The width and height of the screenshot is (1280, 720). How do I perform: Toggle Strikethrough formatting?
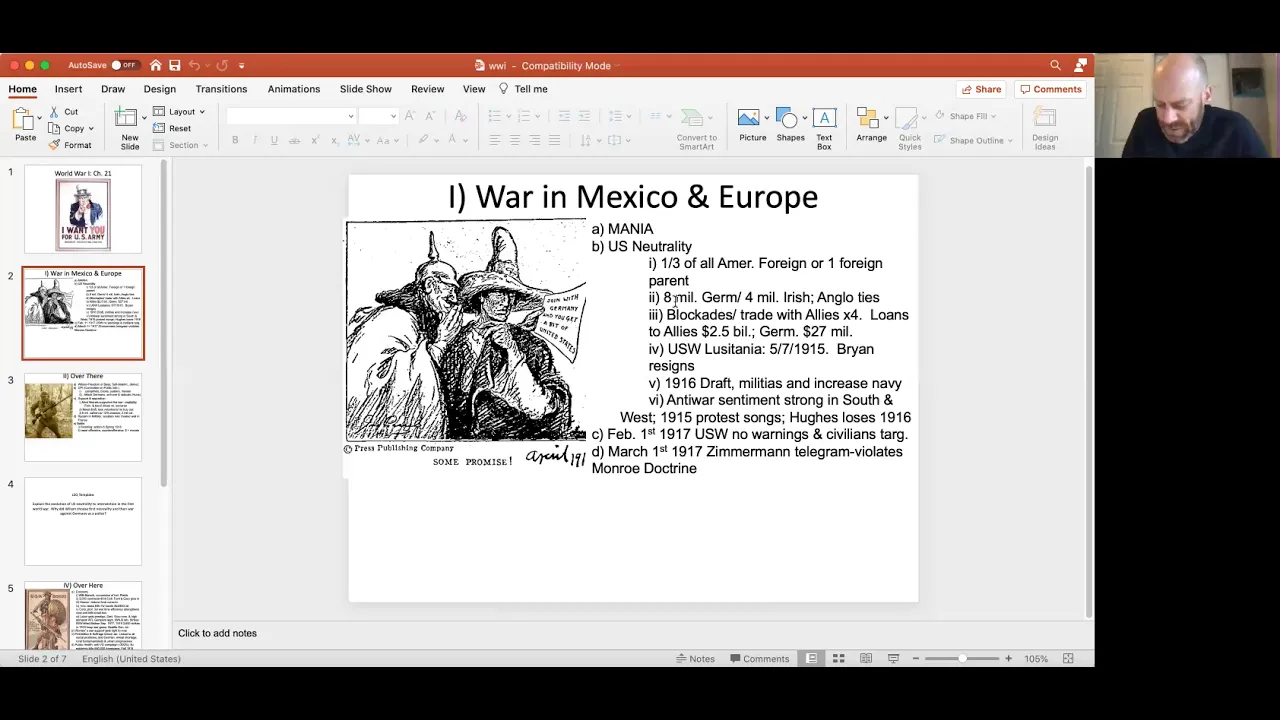[294, 140]
